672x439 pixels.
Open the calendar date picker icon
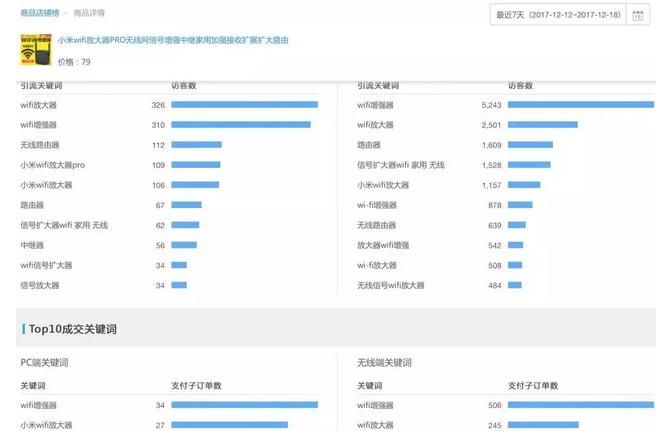coord(637,15)
